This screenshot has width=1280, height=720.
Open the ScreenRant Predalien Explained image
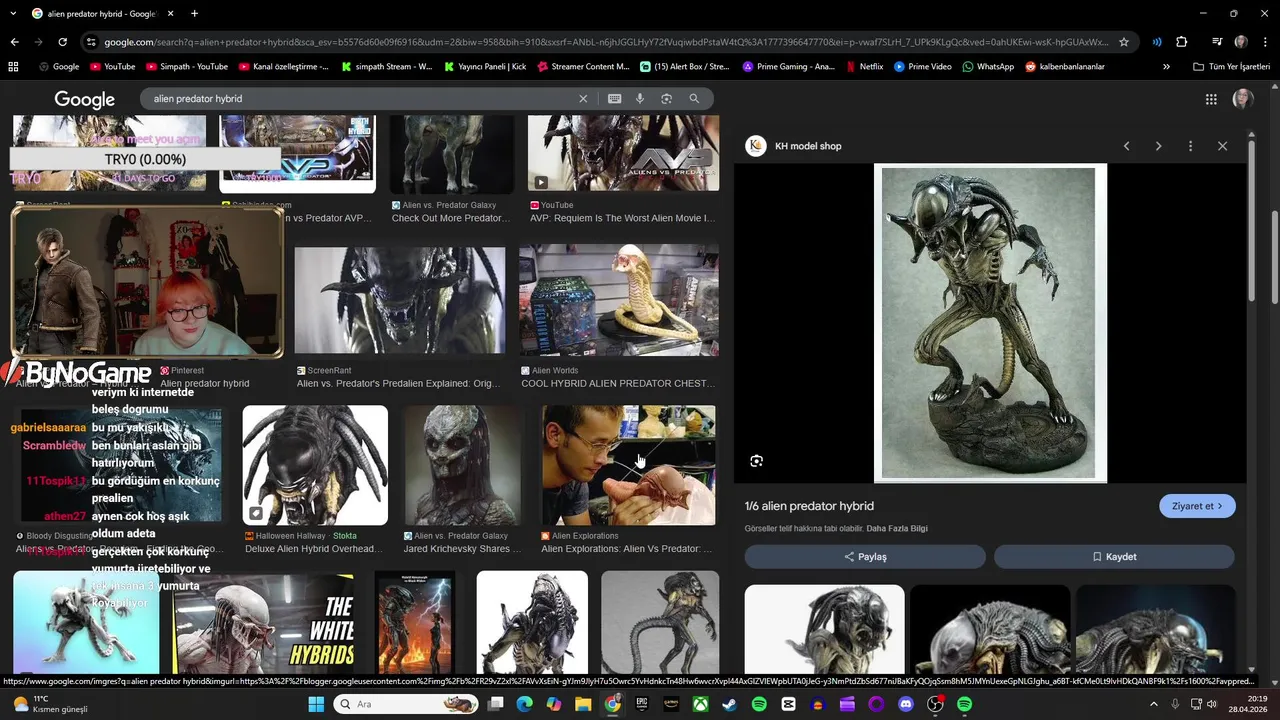tap(400, 300)
